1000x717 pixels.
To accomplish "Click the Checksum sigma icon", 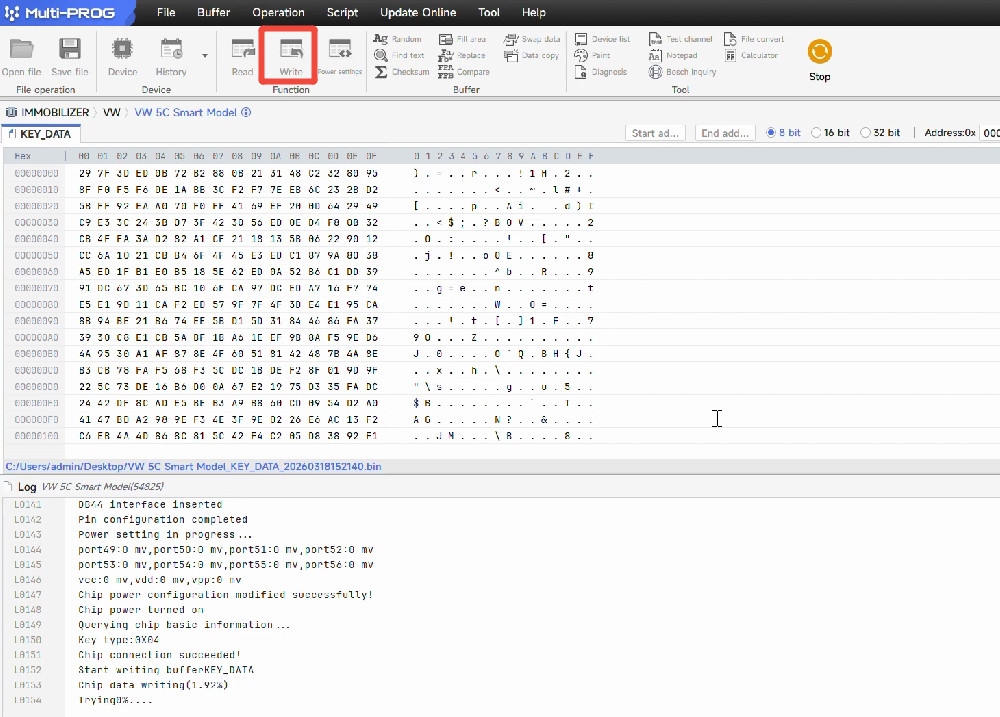I will [381, 72].
